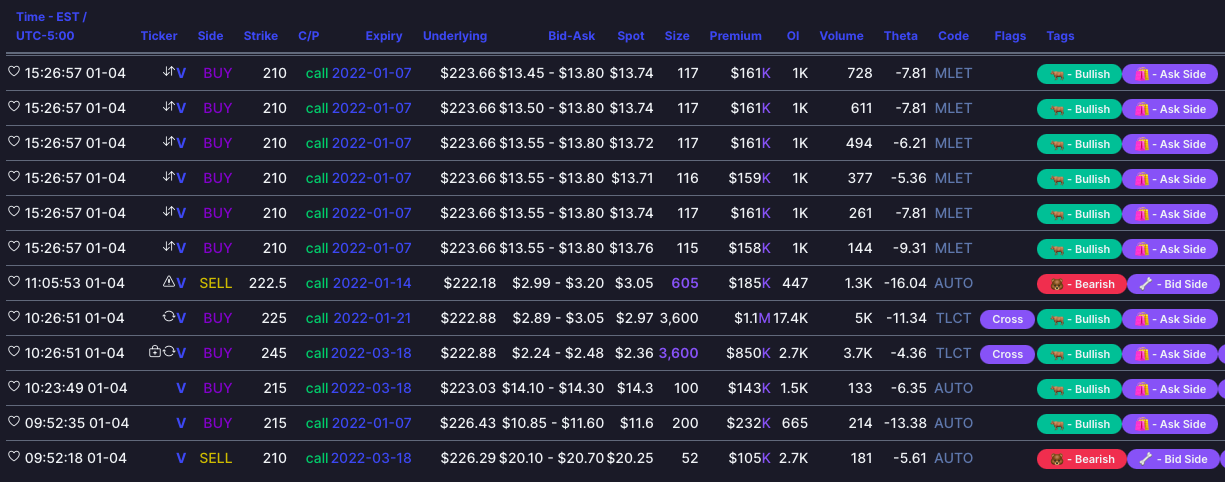Image resolution: width=1225 pixels, height=482 pixels.
Task: Open ticker V on the 09:52:35 row
Action: [181, 423]
